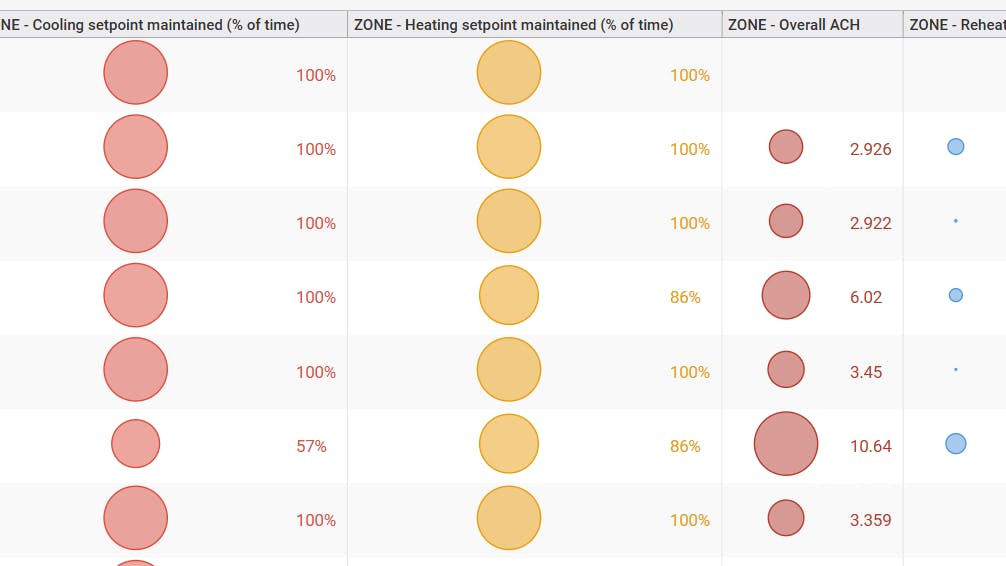Screen dimensions: 1006x566
Task: Click the blue reheat dot in the 2.926 row
Action: pos(956,147)
